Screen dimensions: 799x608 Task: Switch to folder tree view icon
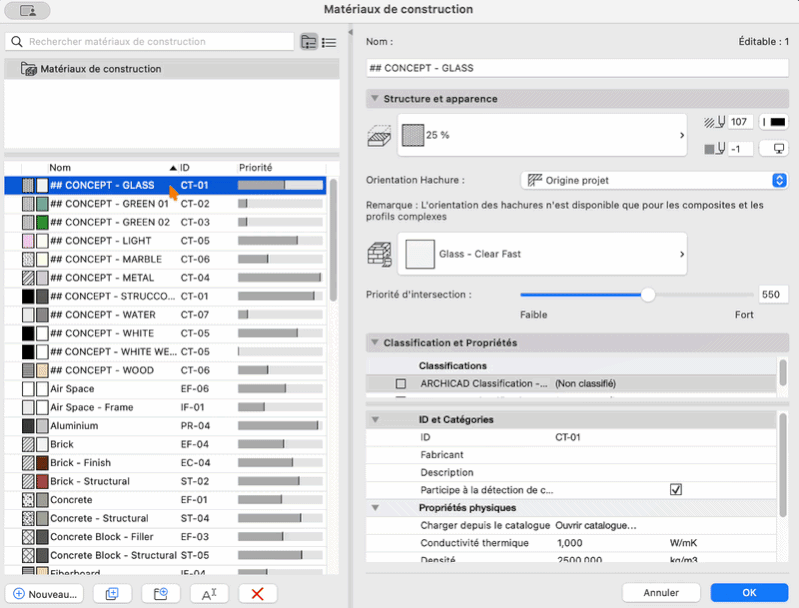[x=308, y=42]
